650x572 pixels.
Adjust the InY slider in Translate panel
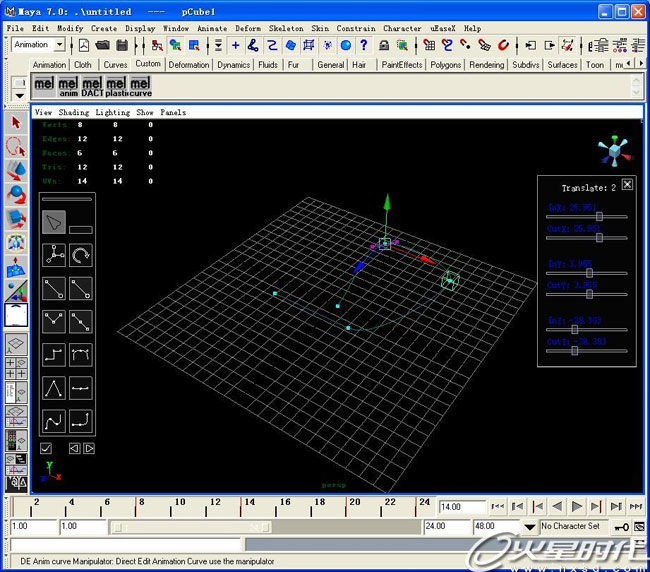587,273
